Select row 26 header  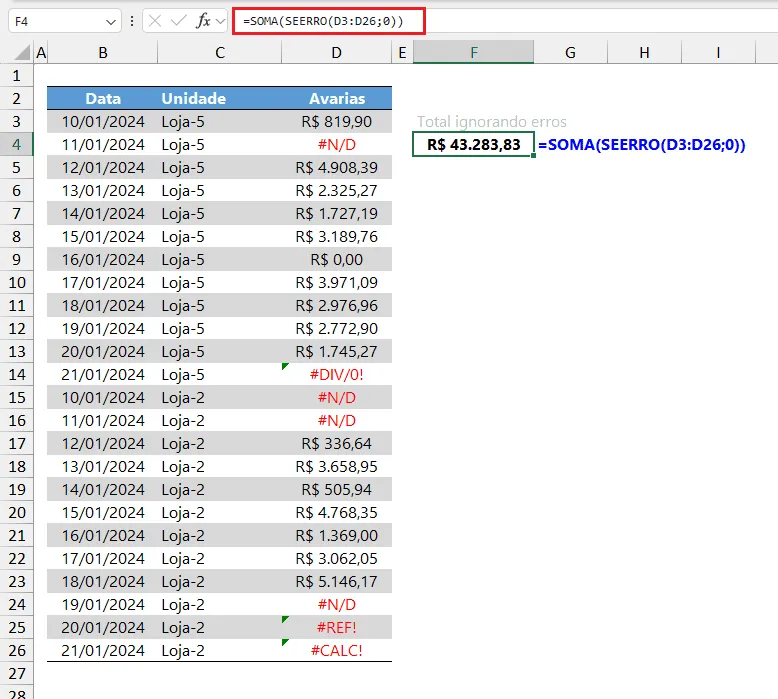pos(16,650)
